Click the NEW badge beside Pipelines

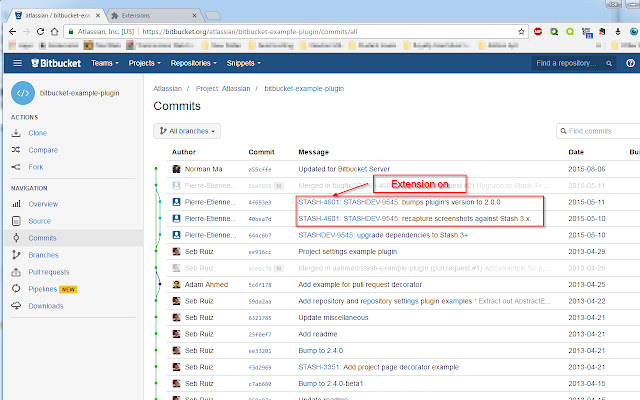[68, 289]
